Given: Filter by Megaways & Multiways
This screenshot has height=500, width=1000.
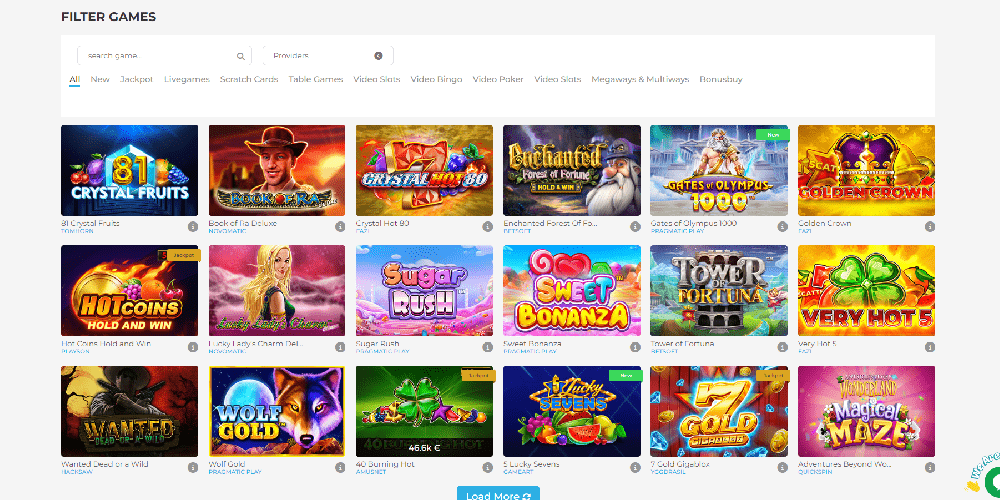Looking at the screenshot, I should click(639, 79).
